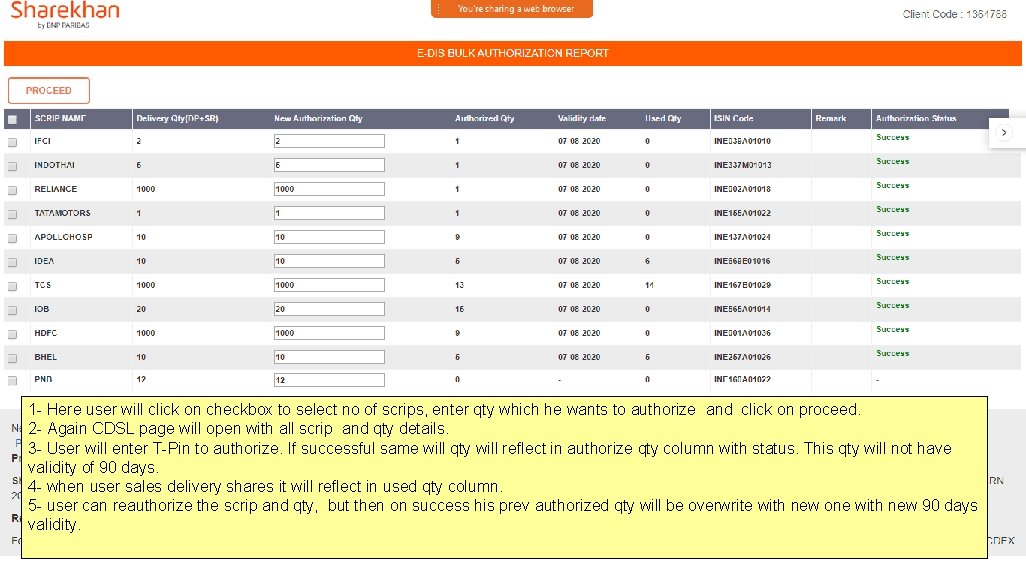Check the IOB row checkbox
This screenshot has width=1026, height=576.
click(12, 310)
